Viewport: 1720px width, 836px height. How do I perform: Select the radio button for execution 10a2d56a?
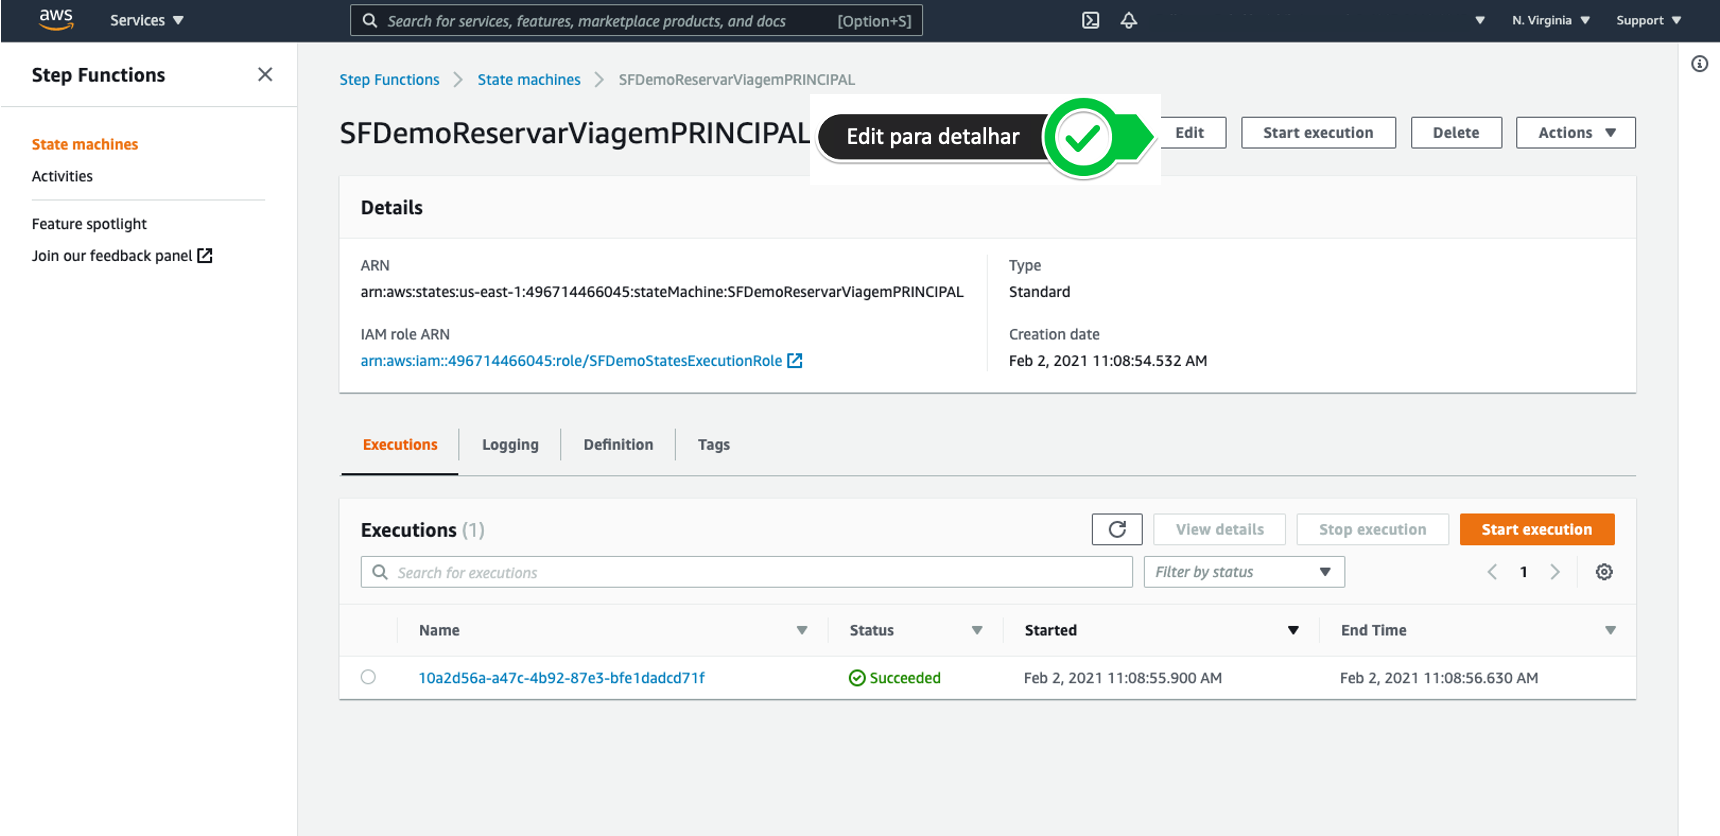368,677
